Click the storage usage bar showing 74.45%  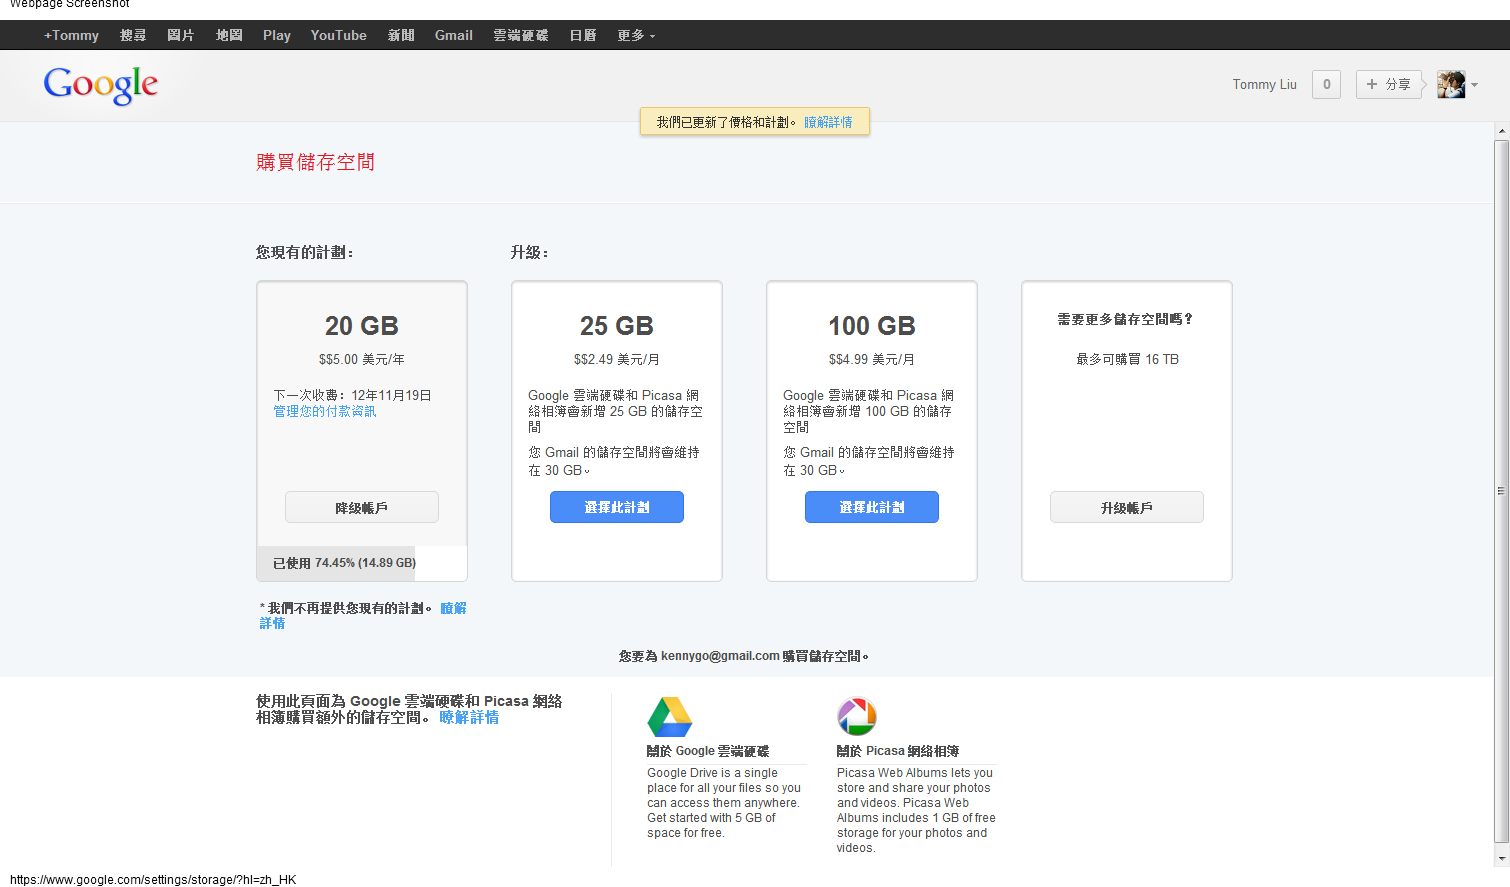[362, 563]
